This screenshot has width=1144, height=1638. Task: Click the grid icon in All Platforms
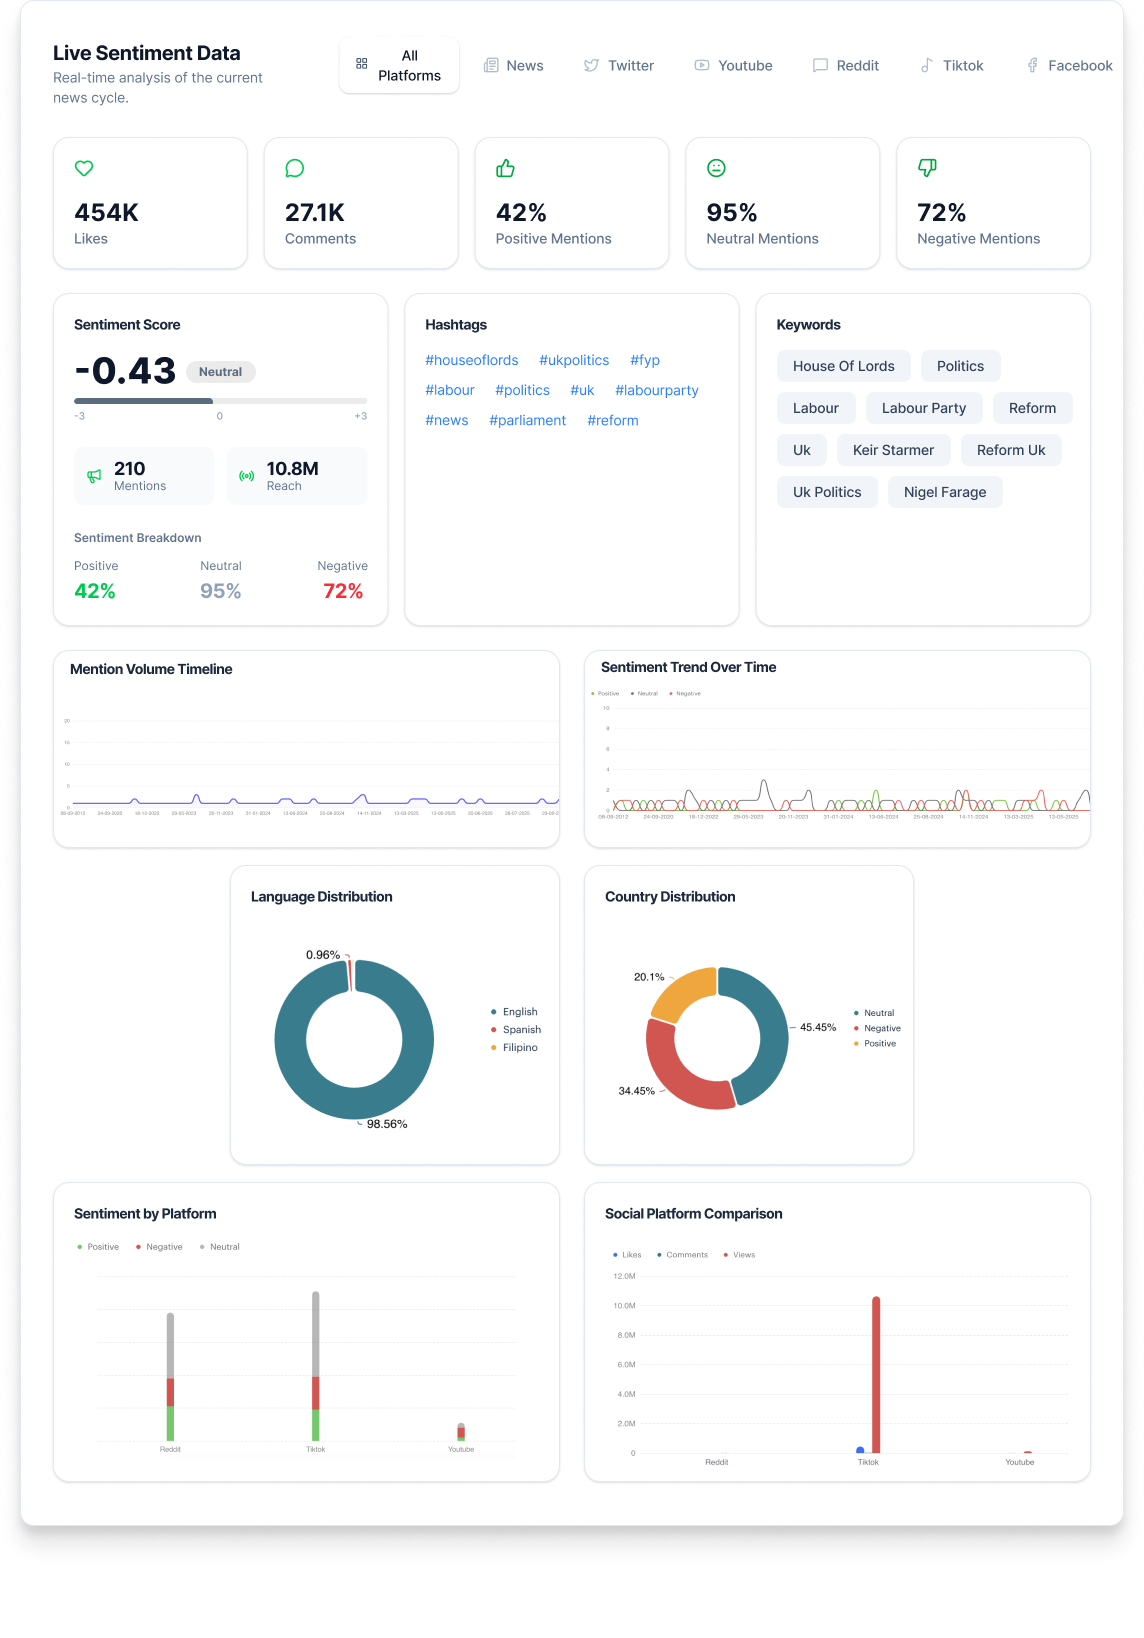362,64
